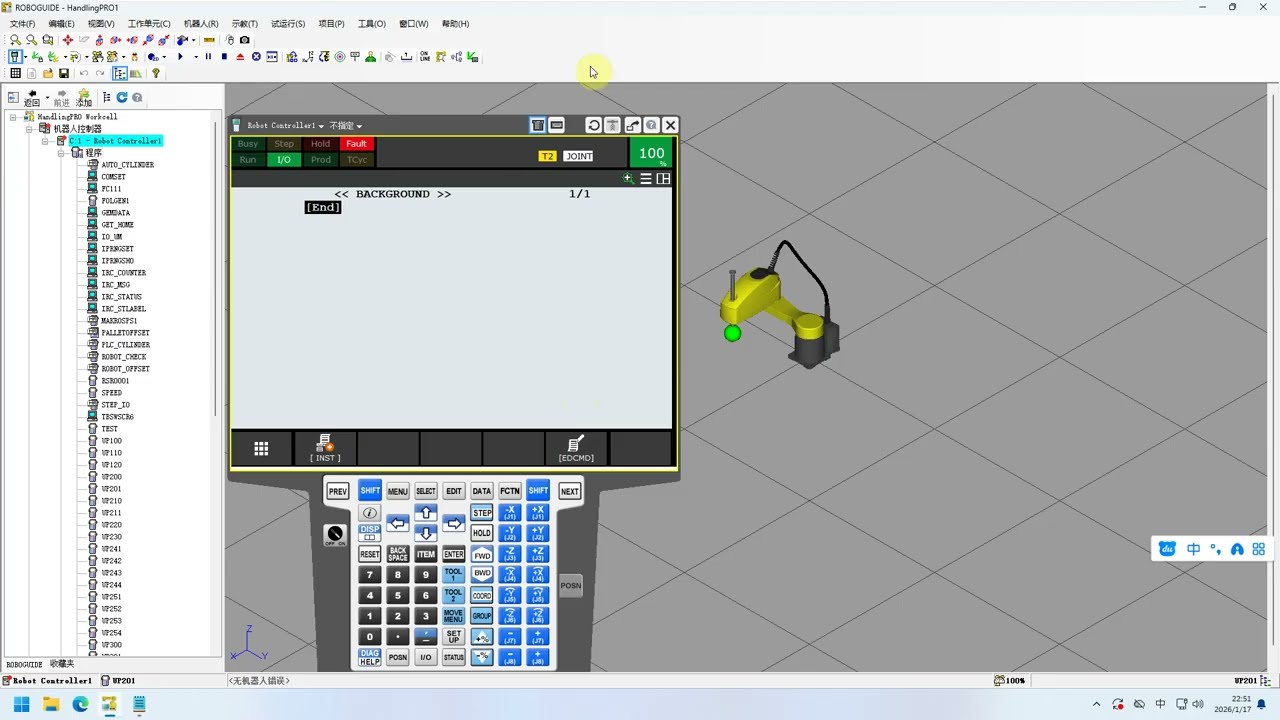Open the 试运行(S) menu
This screenshot has height=720, width=1280.
[288, 23]
